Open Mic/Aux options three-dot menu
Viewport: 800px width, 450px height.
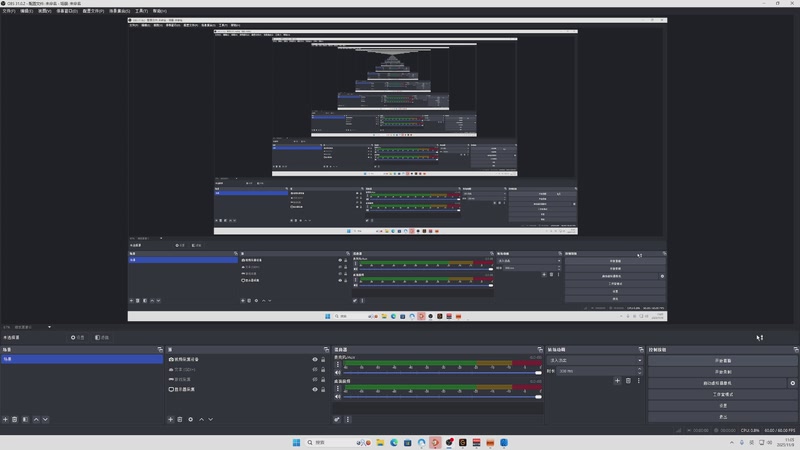[337, 364]
